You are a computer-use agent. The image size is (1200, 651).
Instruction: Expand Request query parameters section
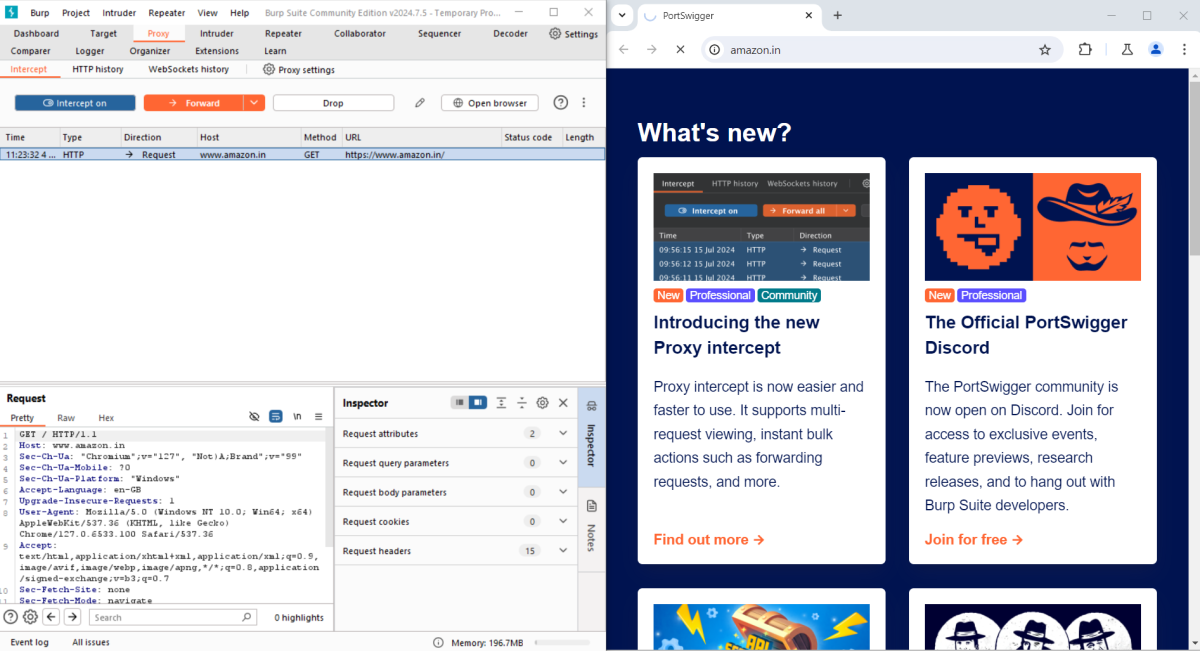tap(563, 463)
